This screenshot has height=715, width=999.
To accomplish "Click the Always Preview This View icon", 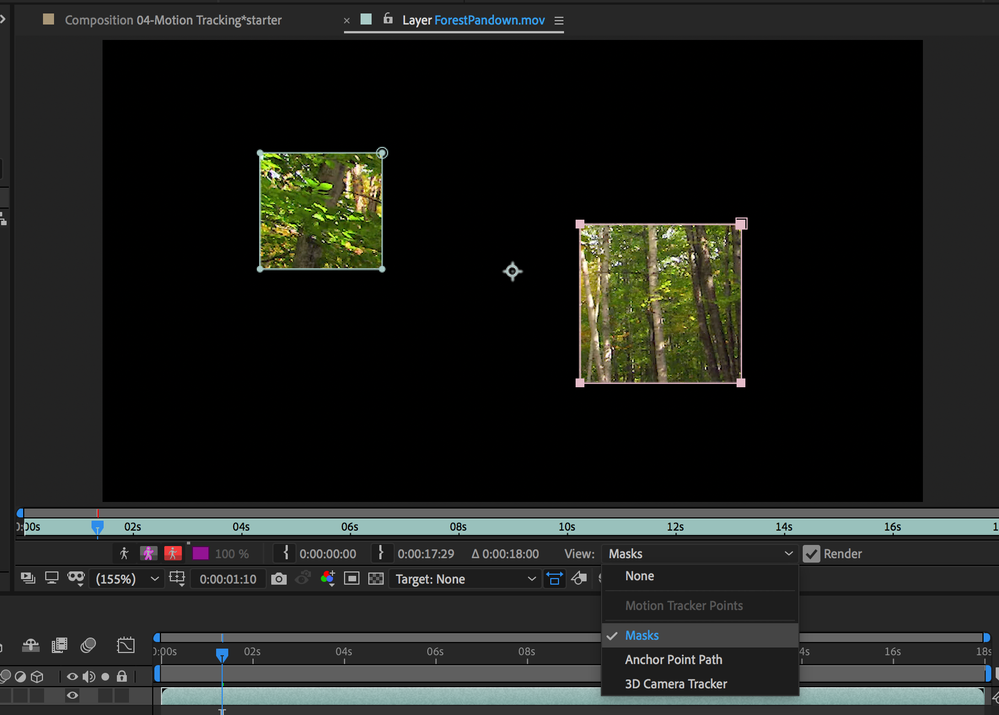I will coord(27,578).
